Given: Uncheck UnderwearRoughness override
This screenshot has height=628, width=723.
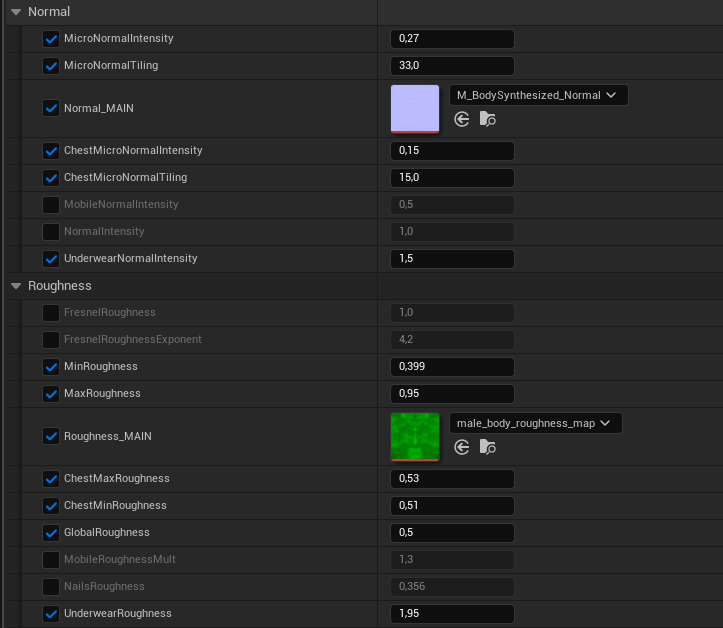Looking at the screenshot, I should tap(51, 614).
